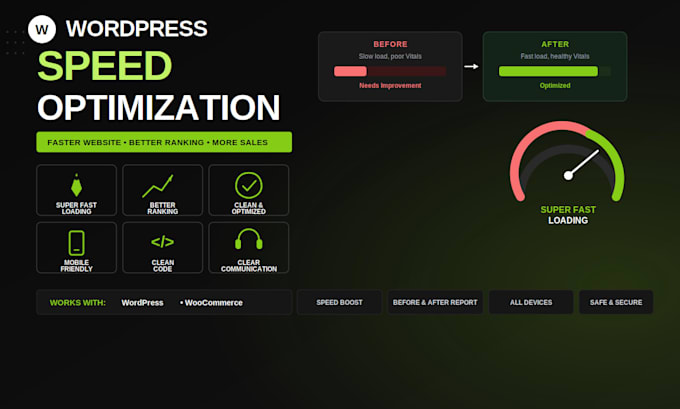Click the Speed Boost tag
Viewport: 680px width, 409px height.
point(339,302)
